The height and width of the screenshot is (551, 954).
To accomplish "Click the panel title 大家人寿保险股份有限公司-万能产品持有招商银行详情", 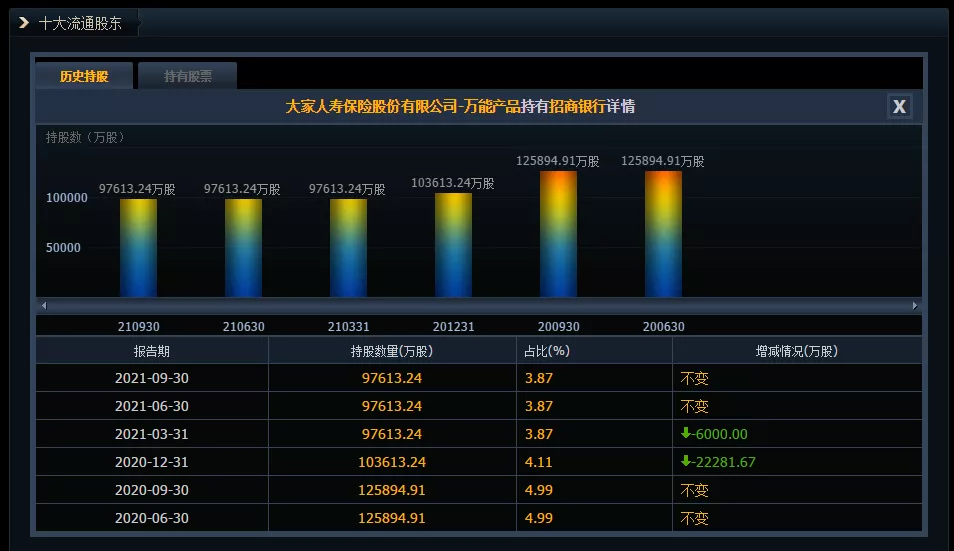I will (460, 106).
